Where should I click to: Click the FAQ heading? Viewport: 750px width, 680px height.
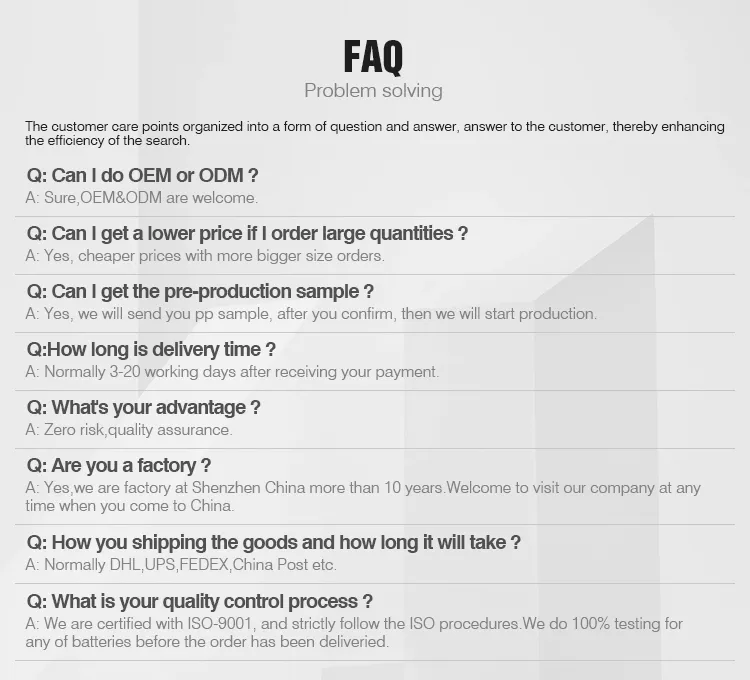[x=373, y=57]
